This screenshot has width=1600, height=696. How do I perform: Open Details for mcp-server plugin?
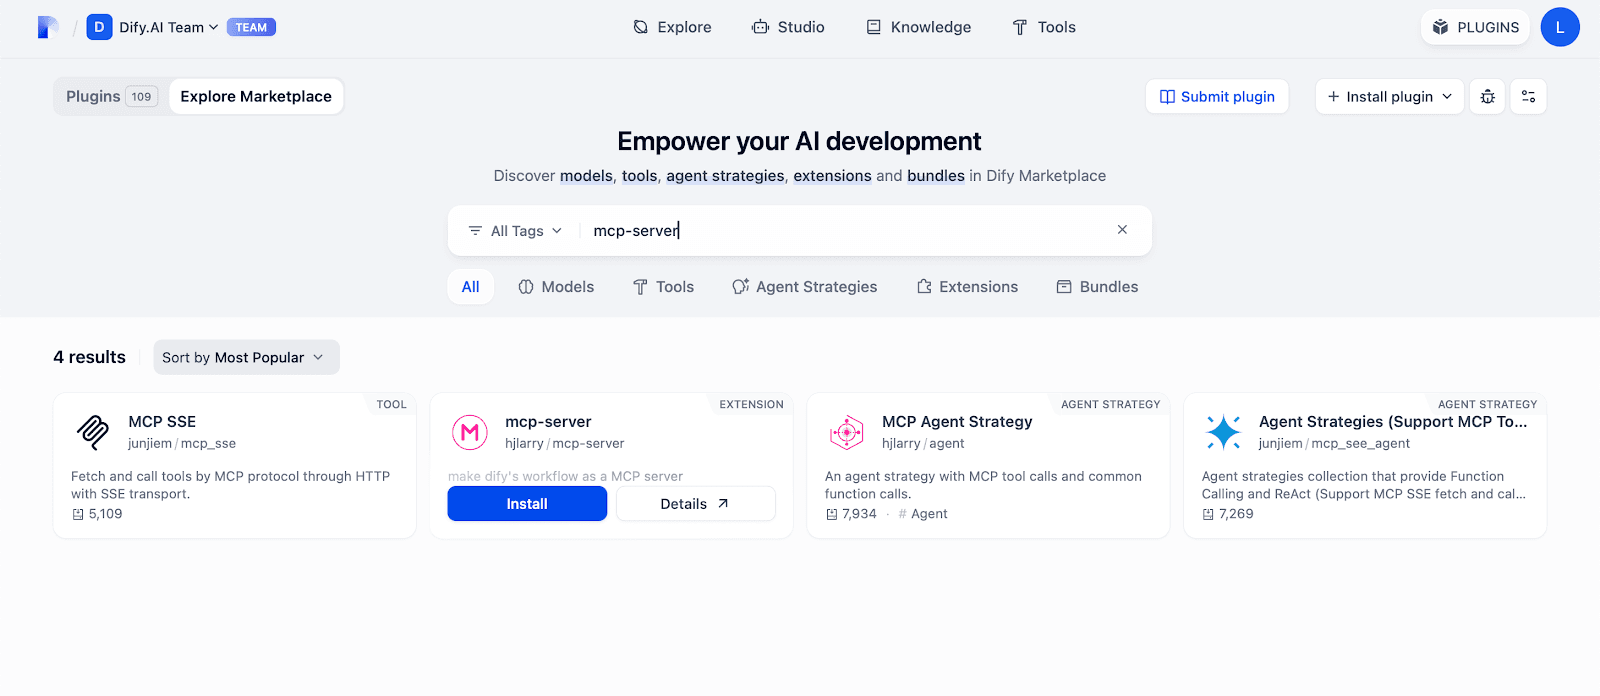coord(695,504)
